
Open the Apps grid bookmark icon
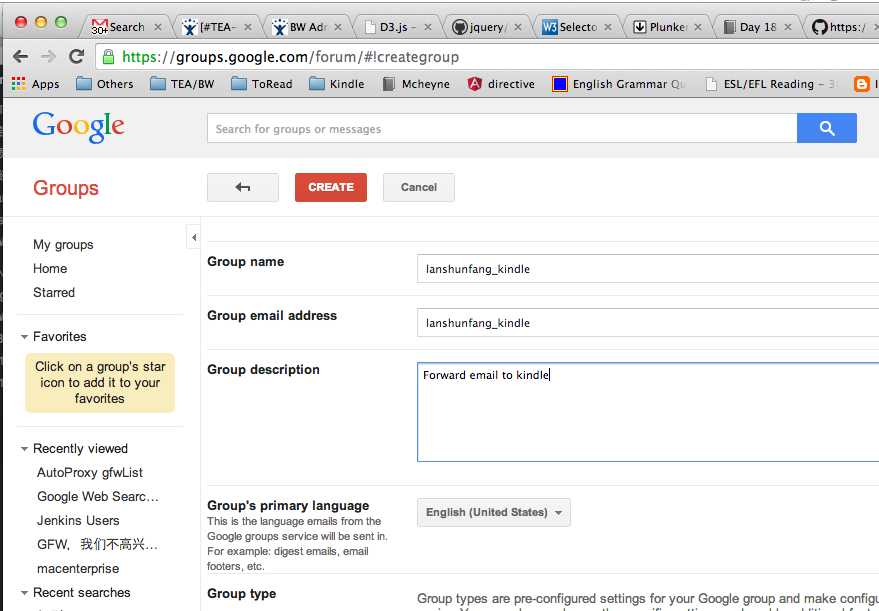pos(18,84)
